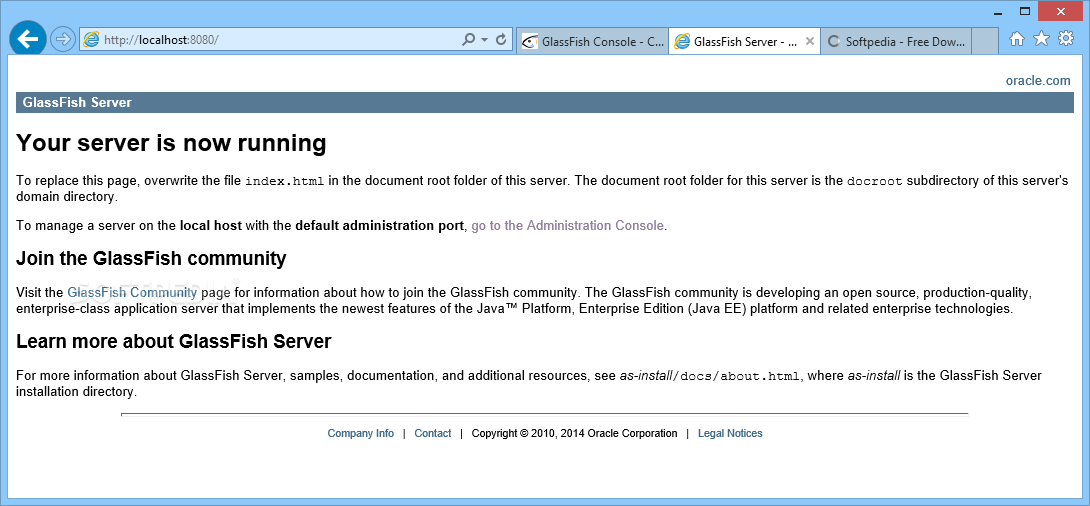Close the GlassFish Server tab
This screenshot has height=506, width=1090.
coord(809,42)
